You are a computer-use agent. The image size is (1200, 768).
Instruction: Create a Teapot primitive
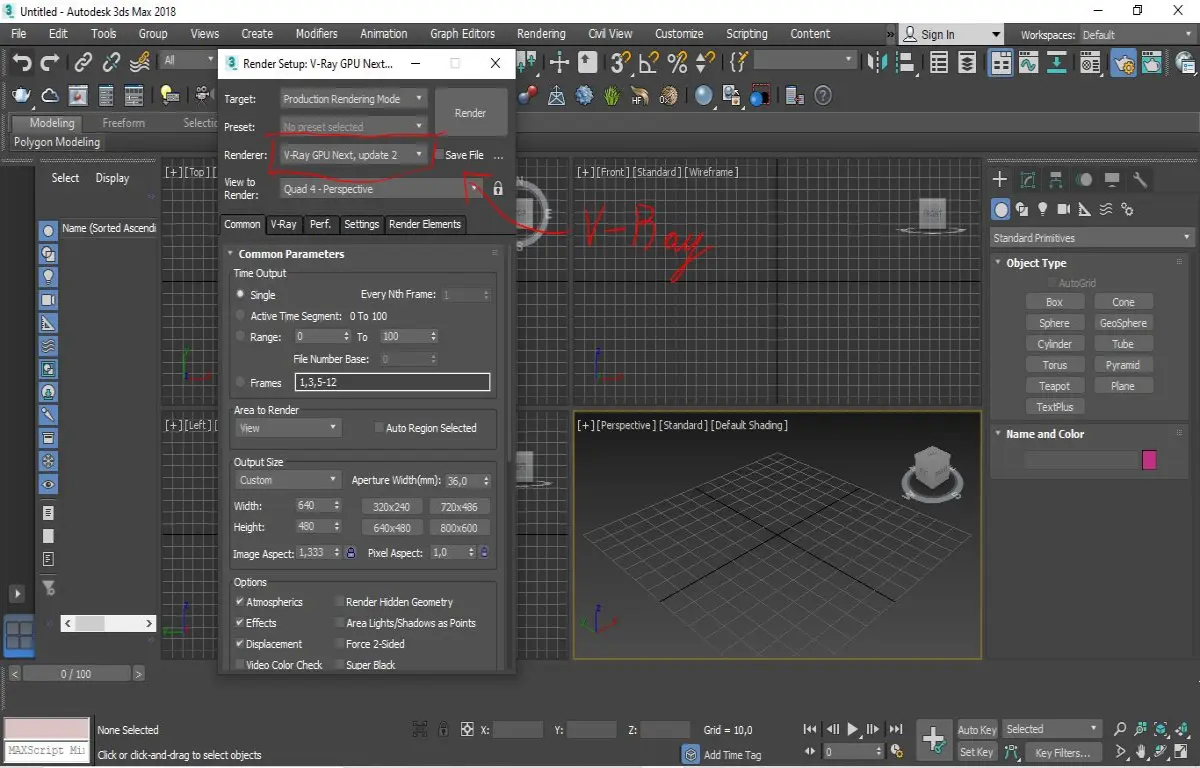point(1054,386)
